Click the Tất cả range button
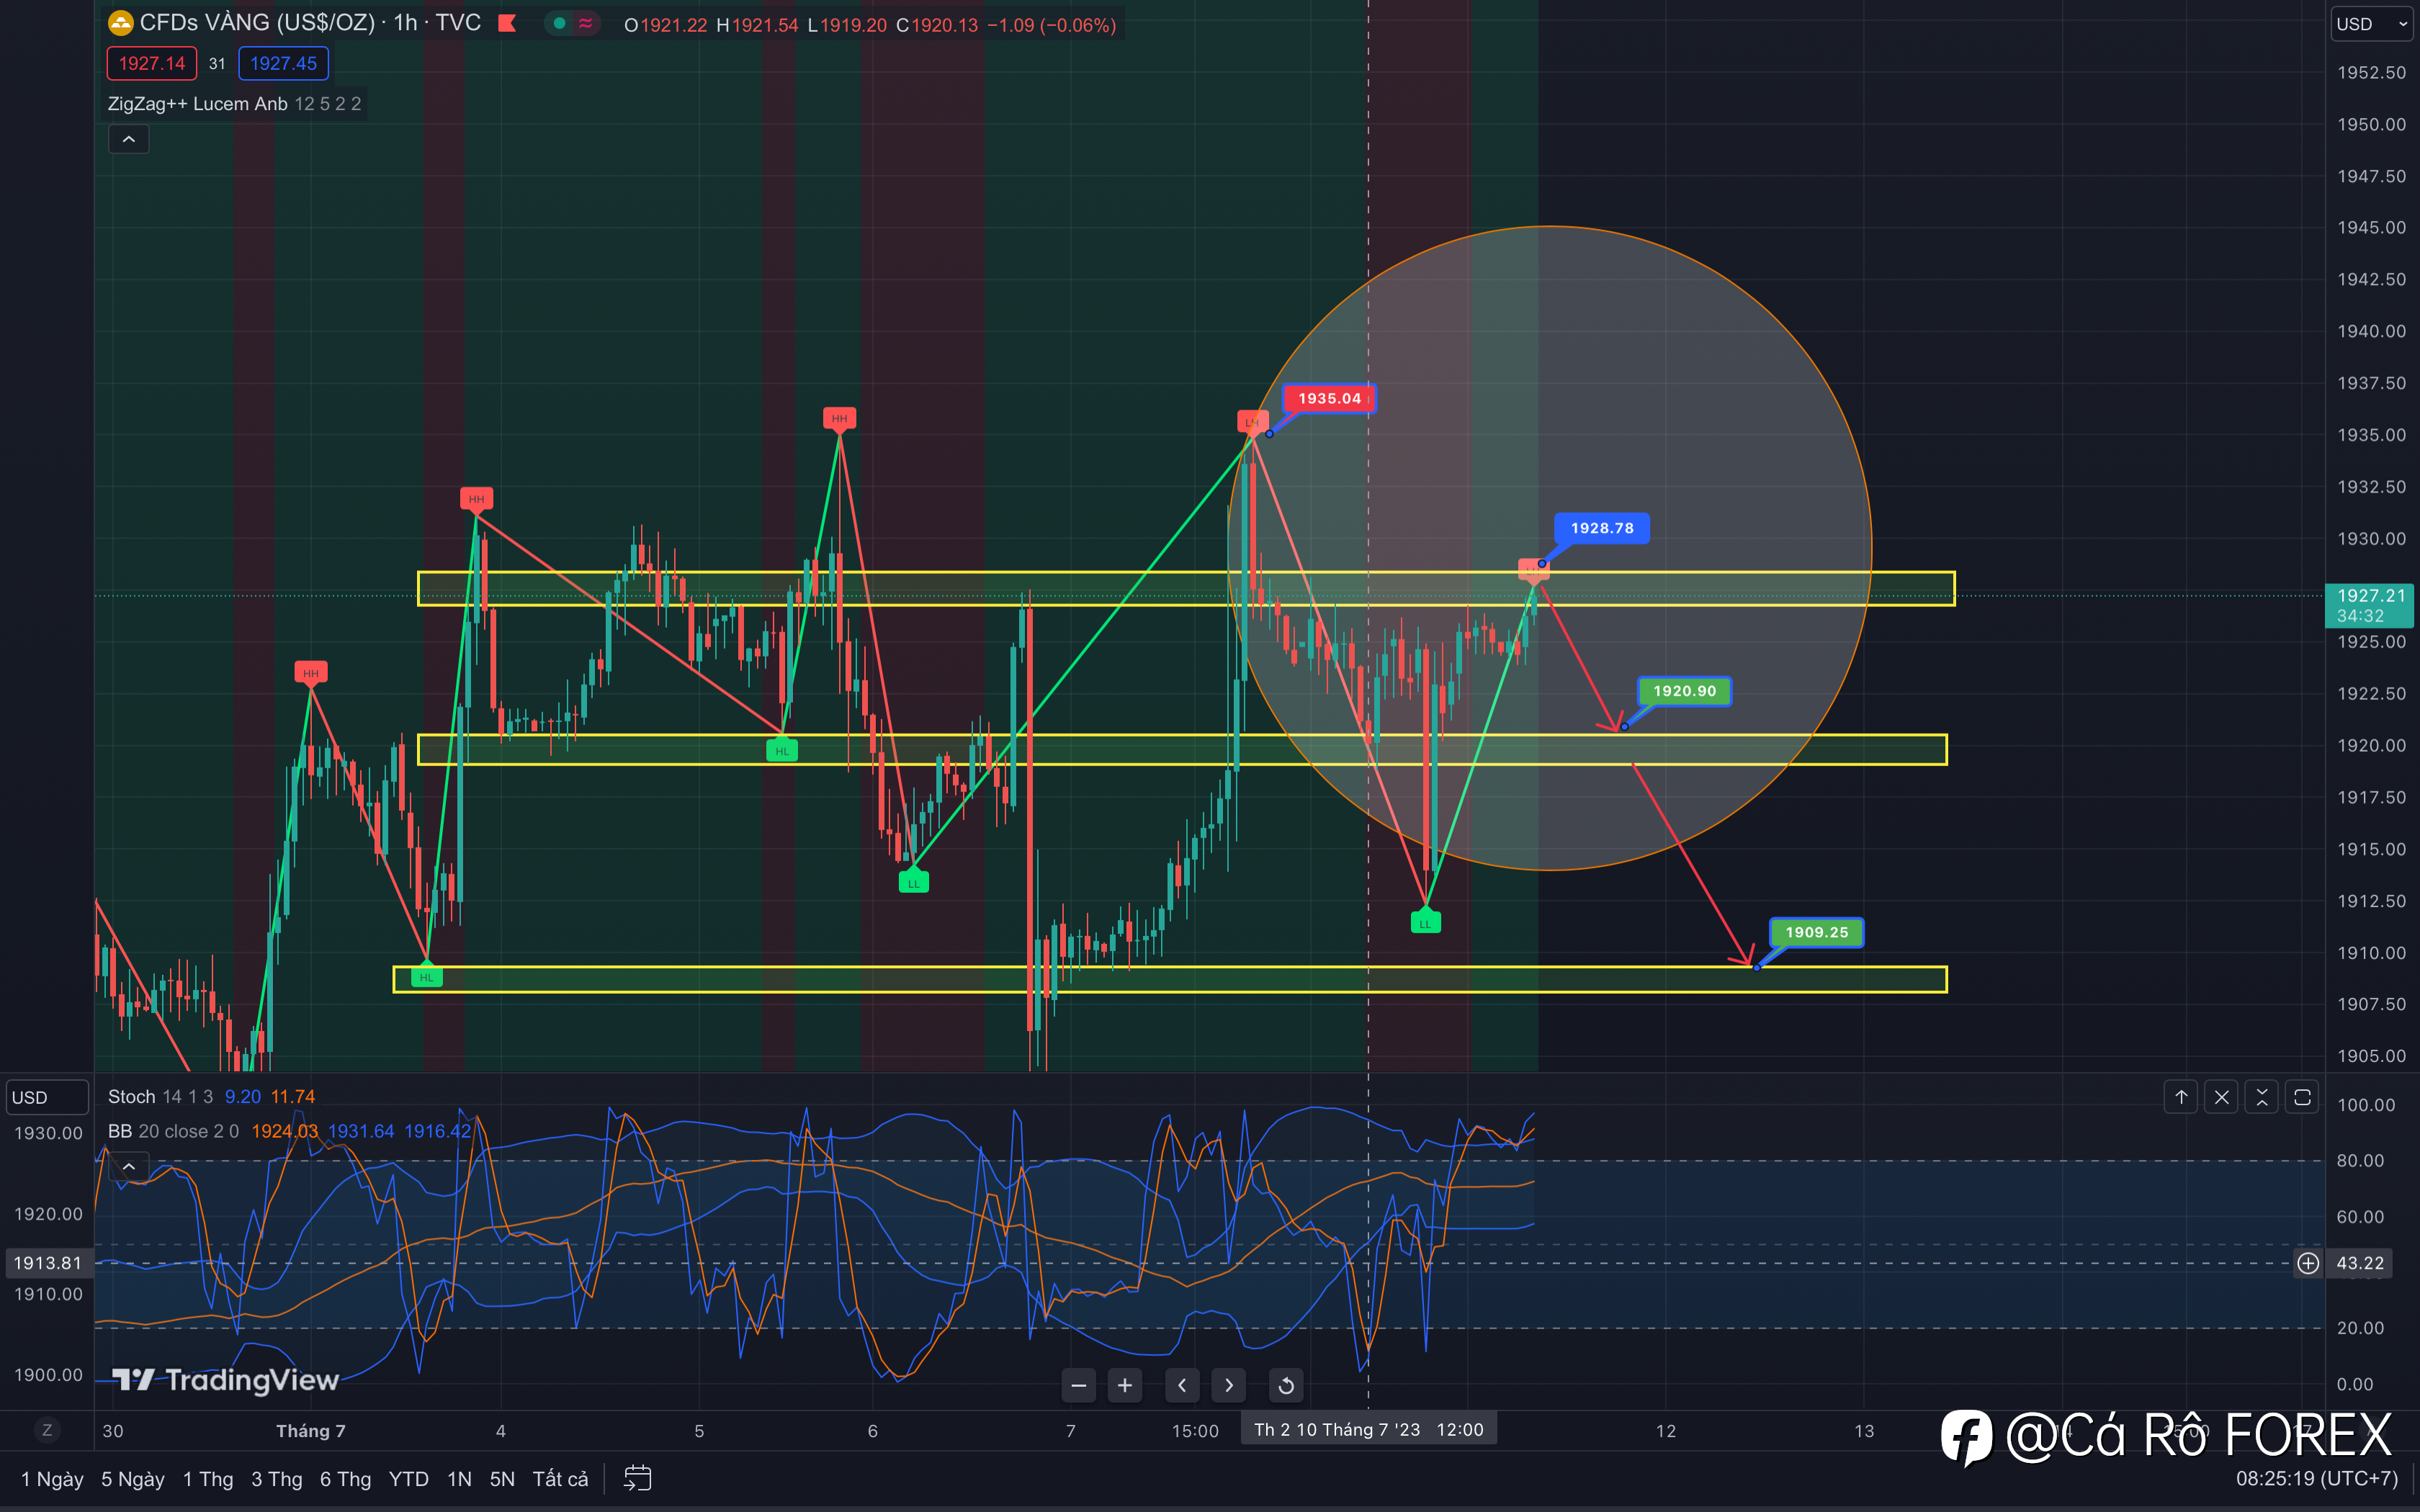Image resolution: width=2420 pixels, height=1512 pixels. pos(560,1479)
